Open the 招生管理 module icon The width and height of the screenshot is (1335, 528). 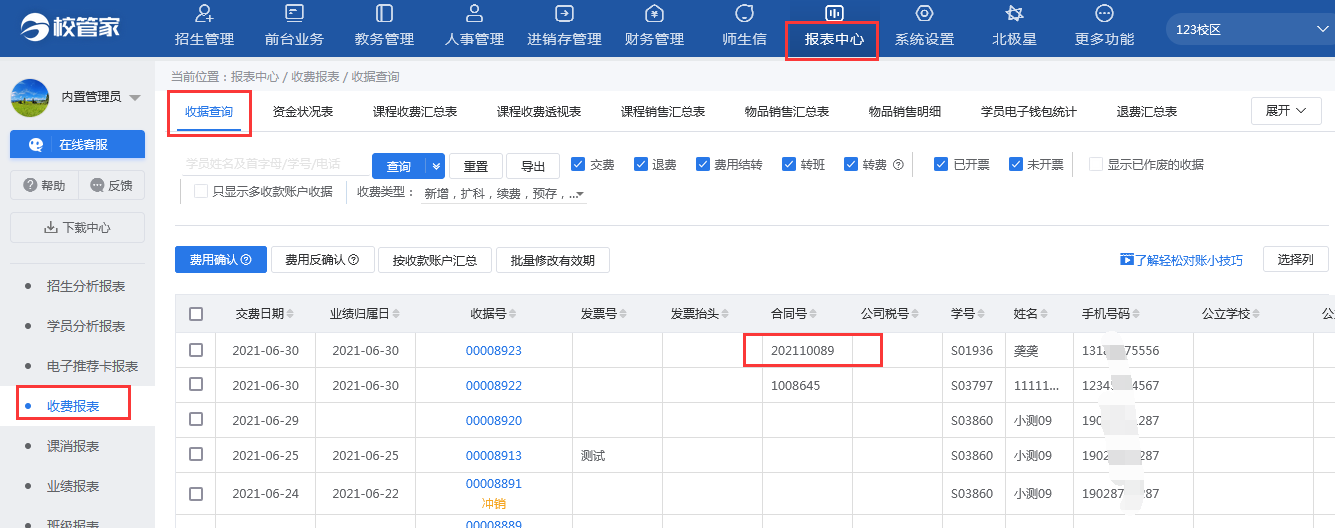[205, 14]
